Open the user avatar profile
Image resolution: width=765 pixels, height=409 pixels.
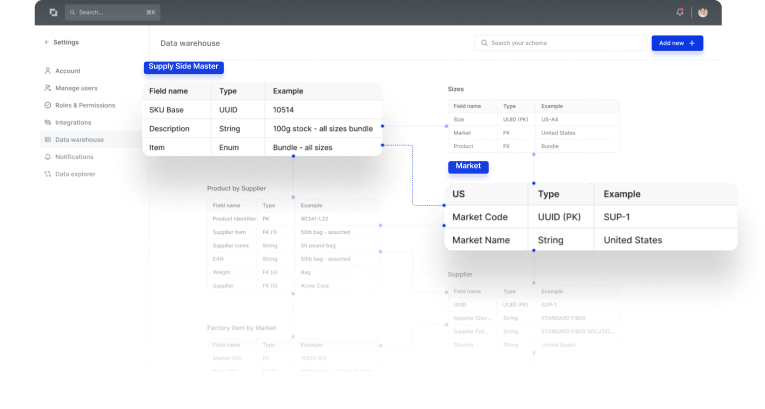(703, 12)
